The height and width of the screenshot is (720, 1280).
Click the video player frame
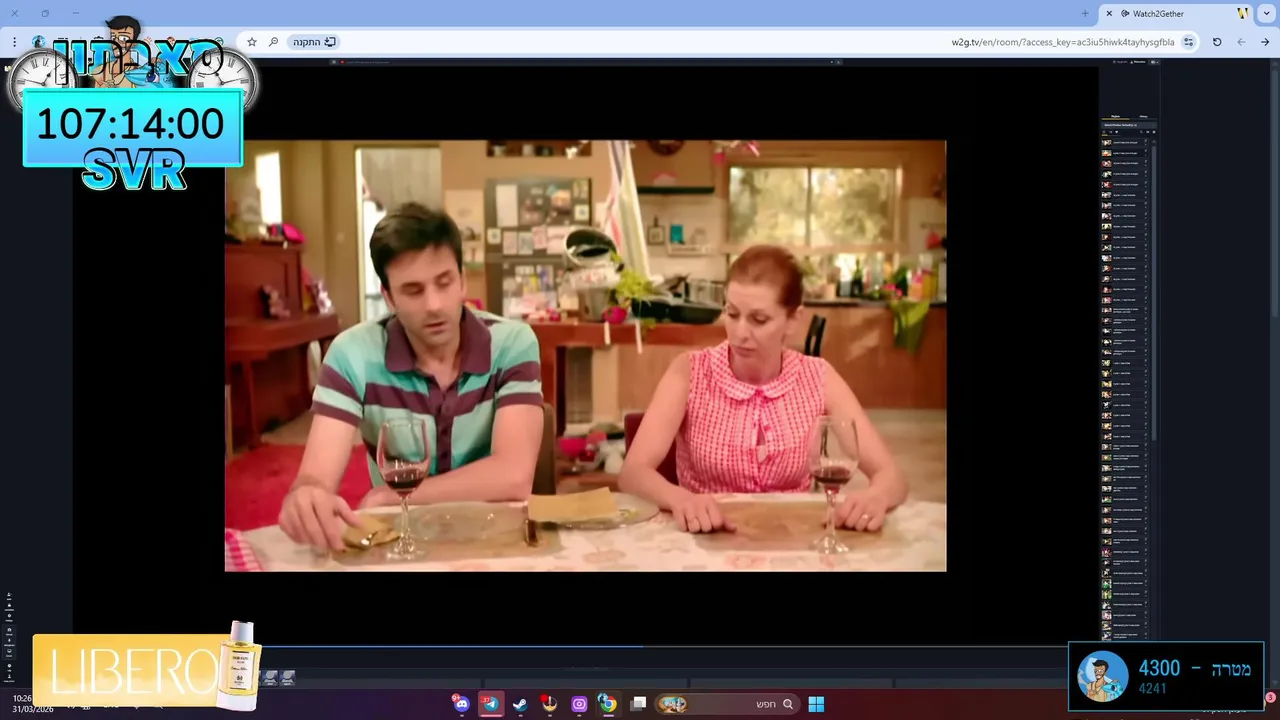[x=585, y=356]
